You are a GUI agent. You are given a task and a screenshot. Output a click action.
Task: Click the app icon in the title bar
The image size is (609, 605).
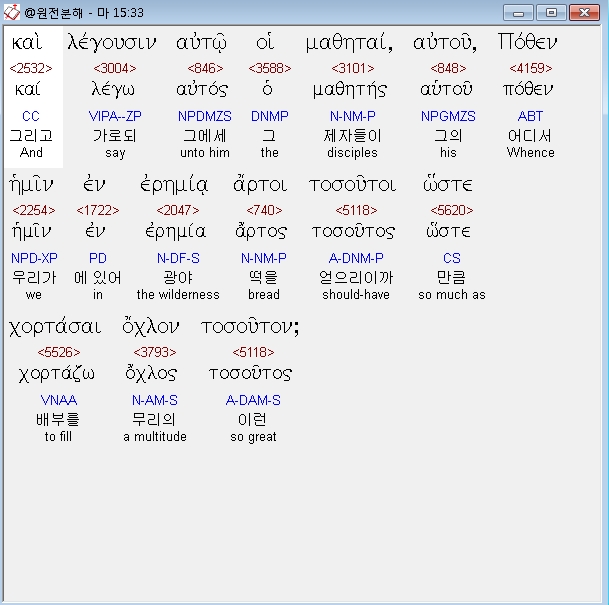coord(12,12)
